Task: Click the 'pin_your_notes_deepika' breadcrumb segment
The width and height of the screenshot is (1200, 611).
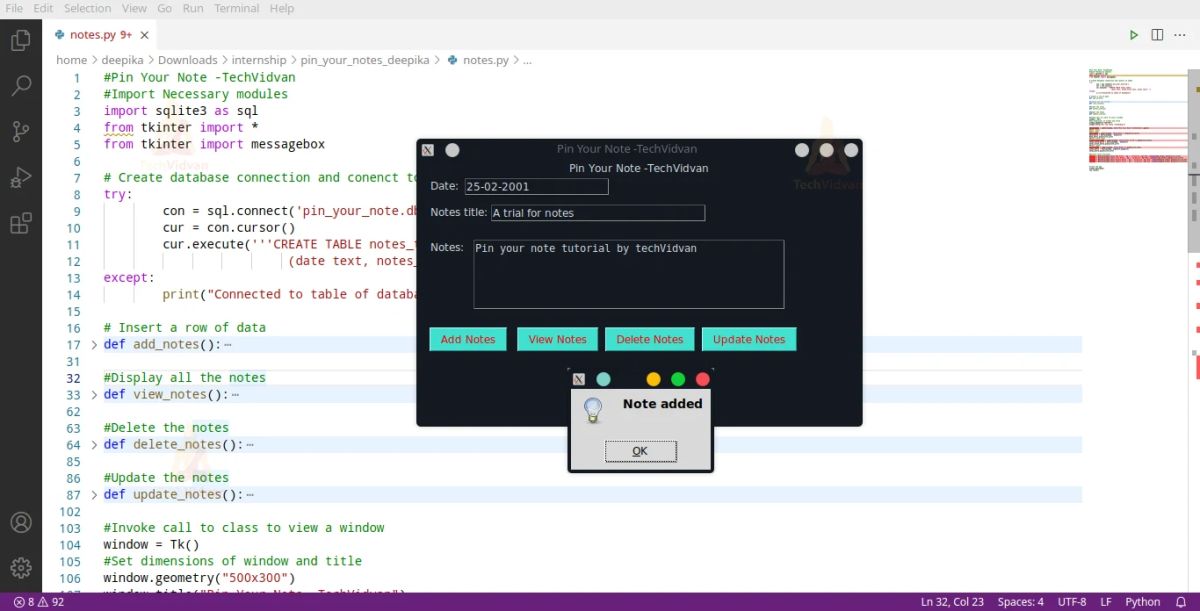Action: coord(365,60)
